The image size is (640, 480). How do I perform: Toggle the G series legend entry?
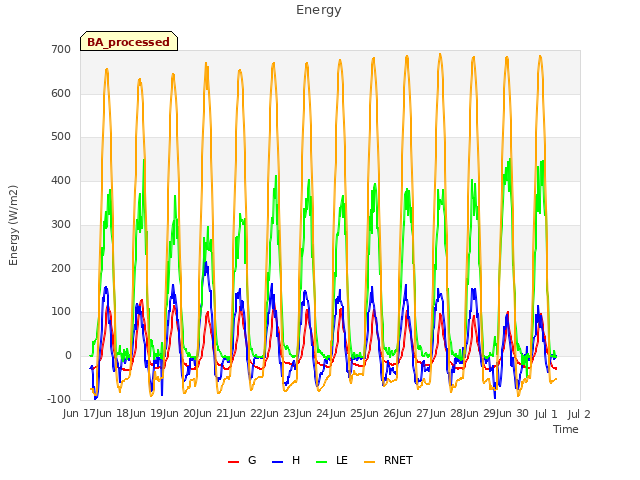click(242, 460)
